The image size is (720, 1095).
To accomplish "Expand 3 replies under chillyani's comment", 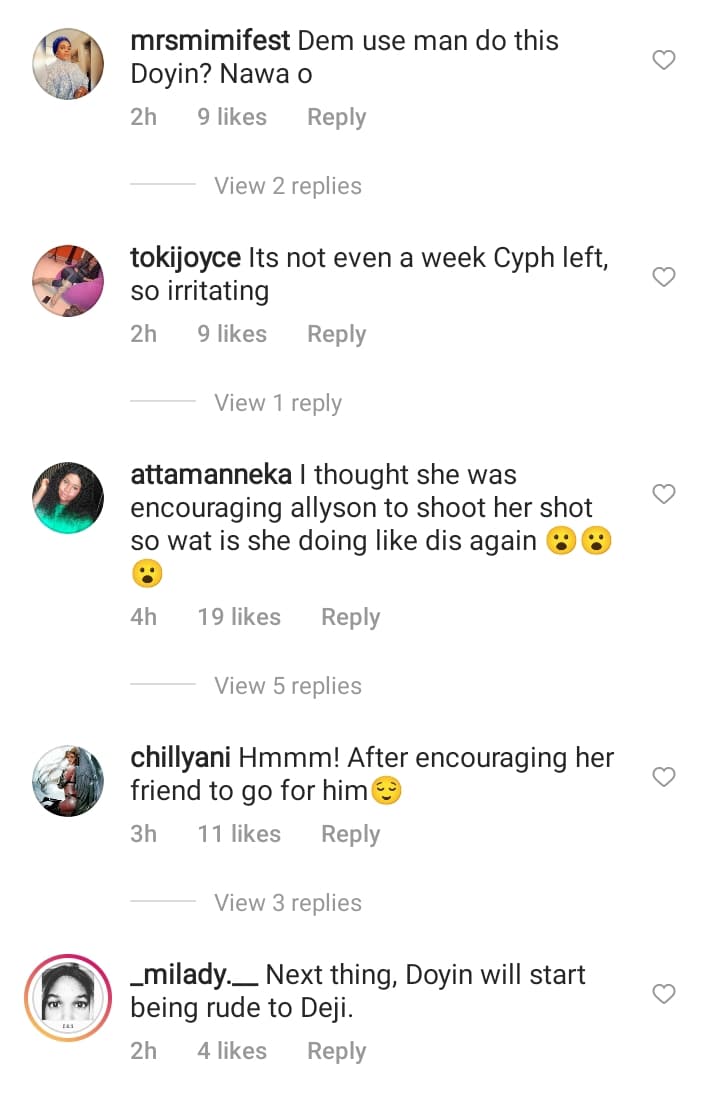I will [x=288, y=903].
